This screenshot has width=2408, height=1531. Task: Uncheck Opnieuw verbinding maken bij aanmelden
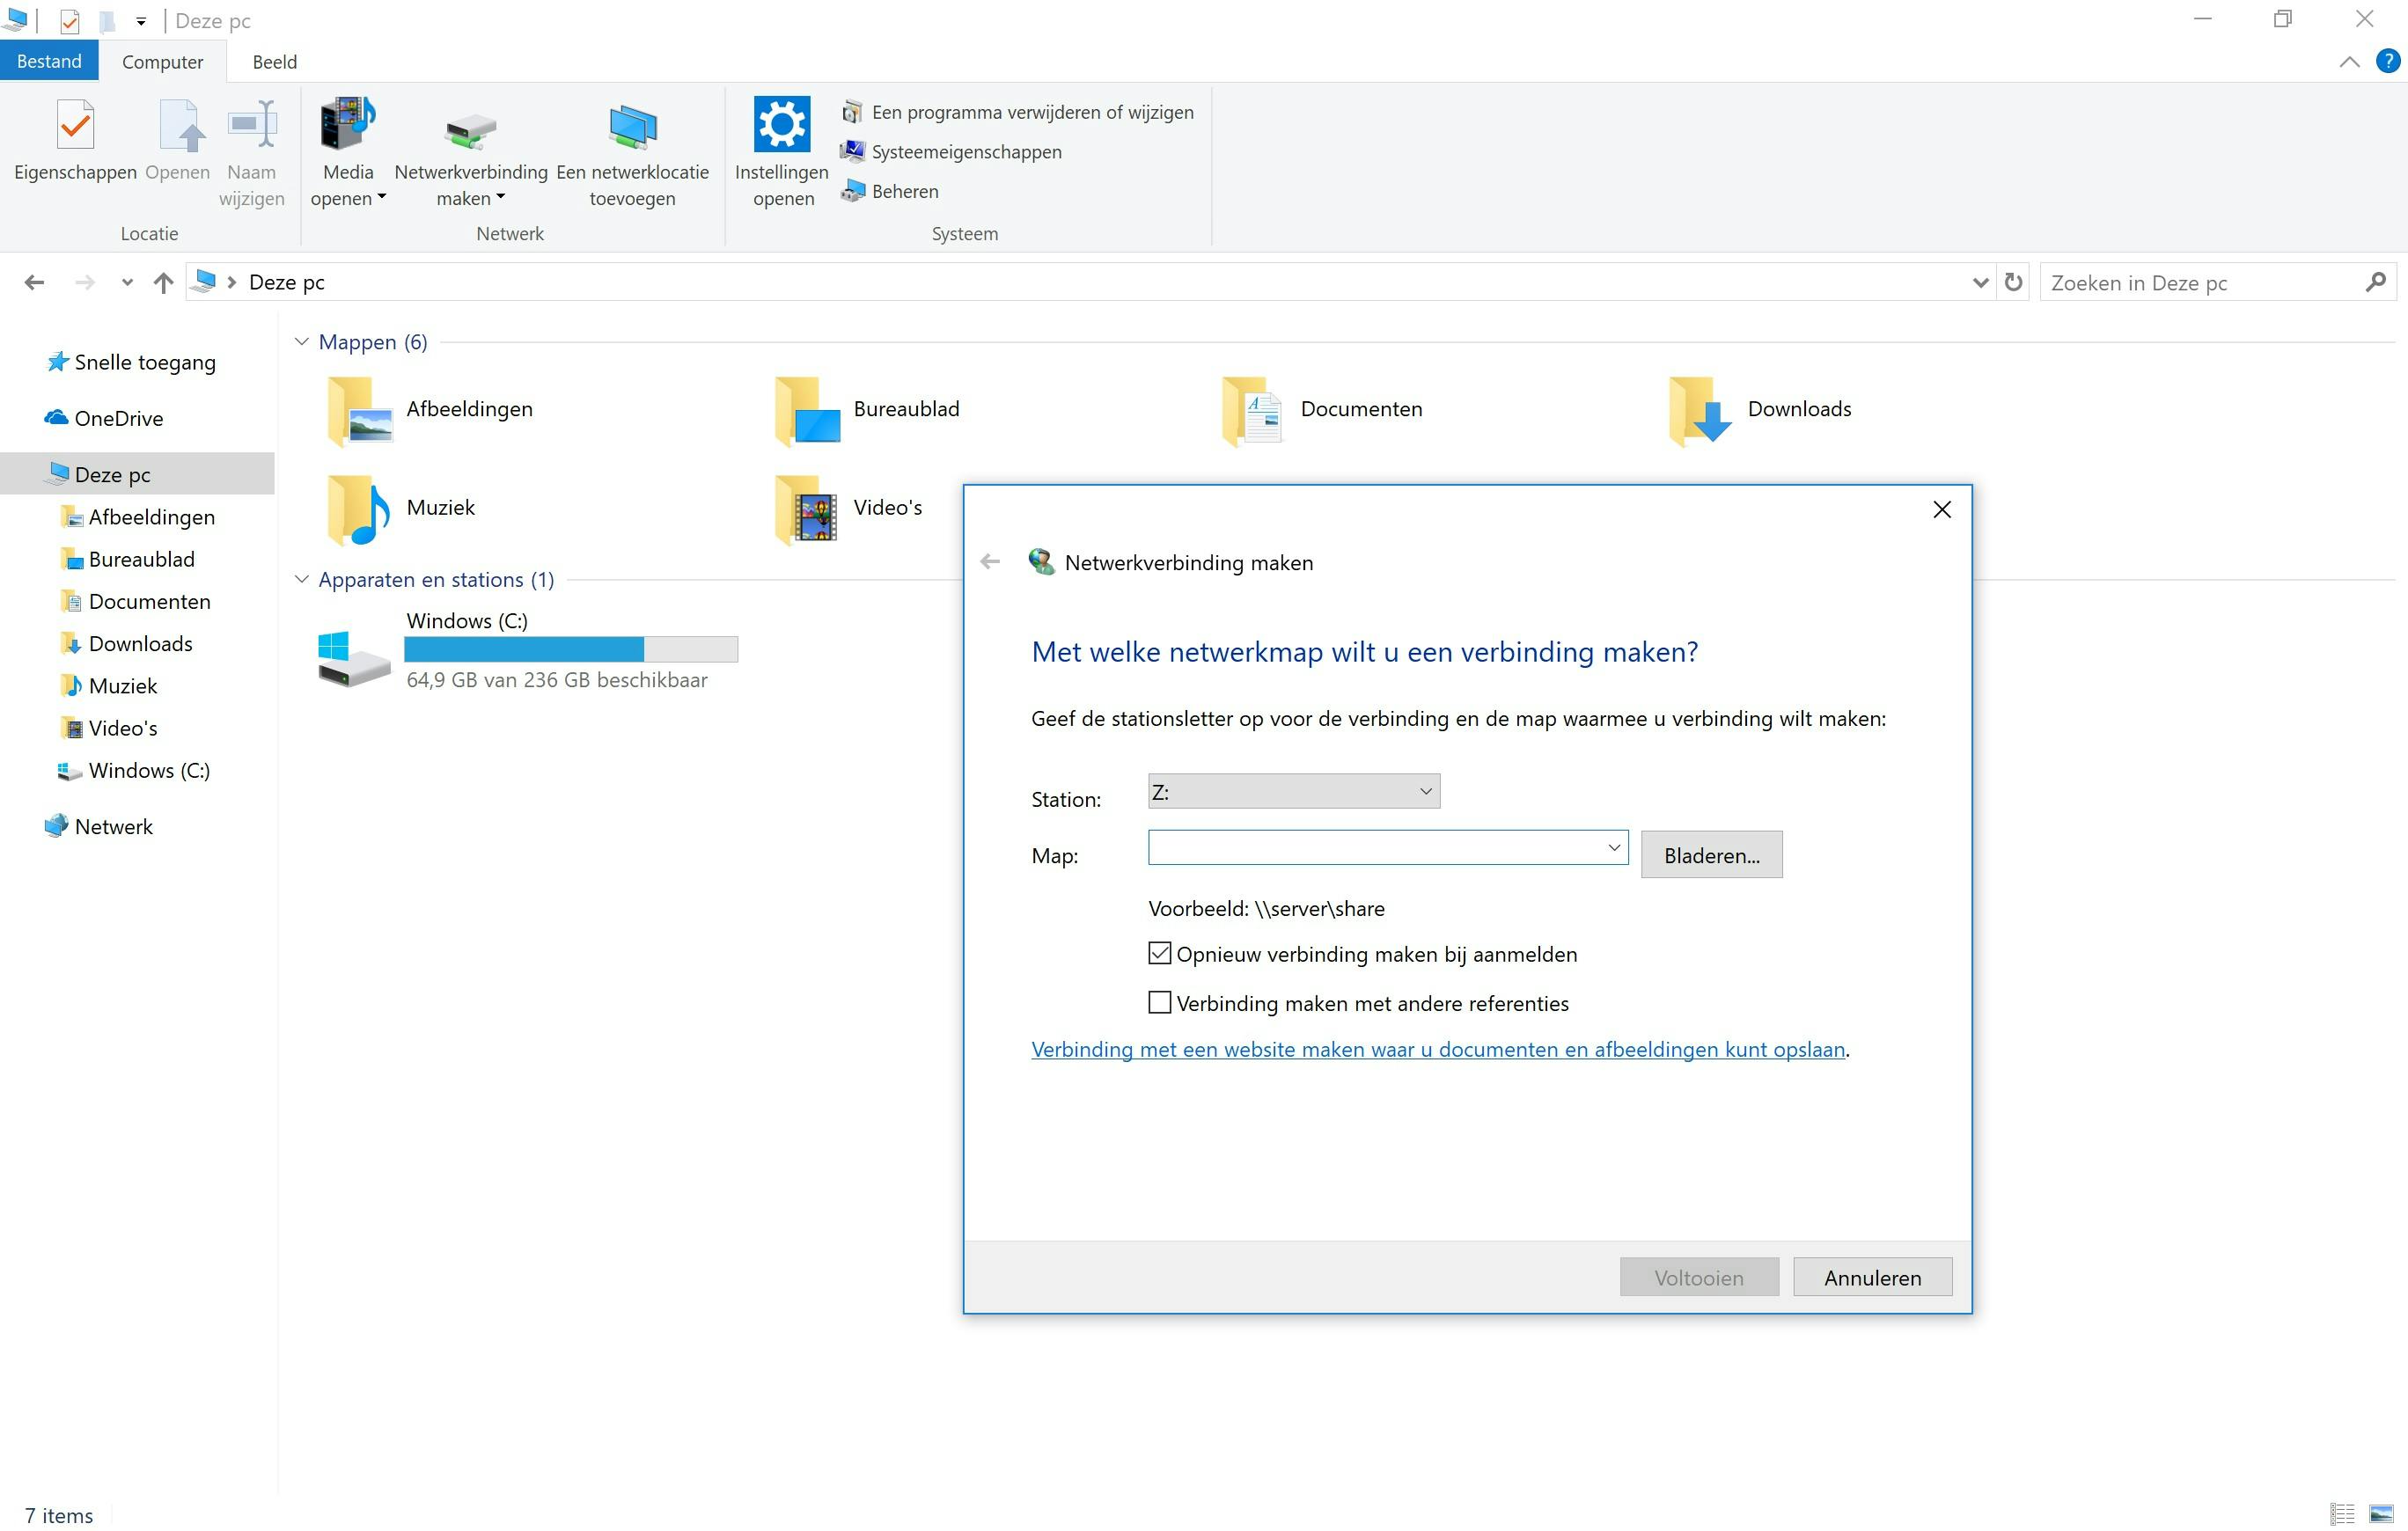1159,954
